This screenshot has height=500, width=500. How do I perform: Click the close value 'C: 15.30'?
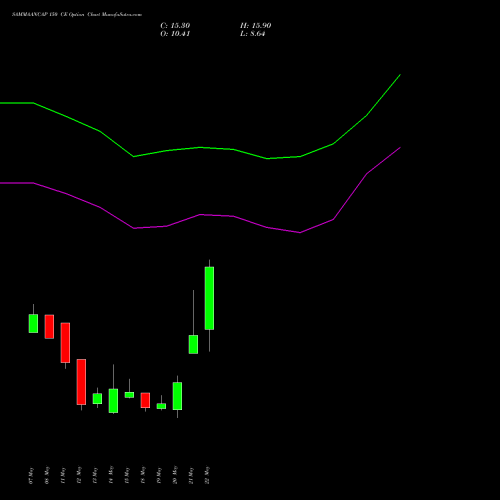175,26
